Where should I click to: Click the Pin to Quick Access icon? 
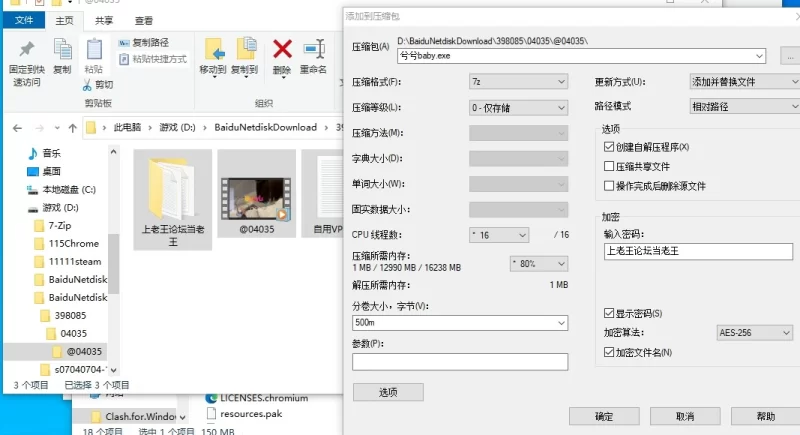tap(27, 50)
